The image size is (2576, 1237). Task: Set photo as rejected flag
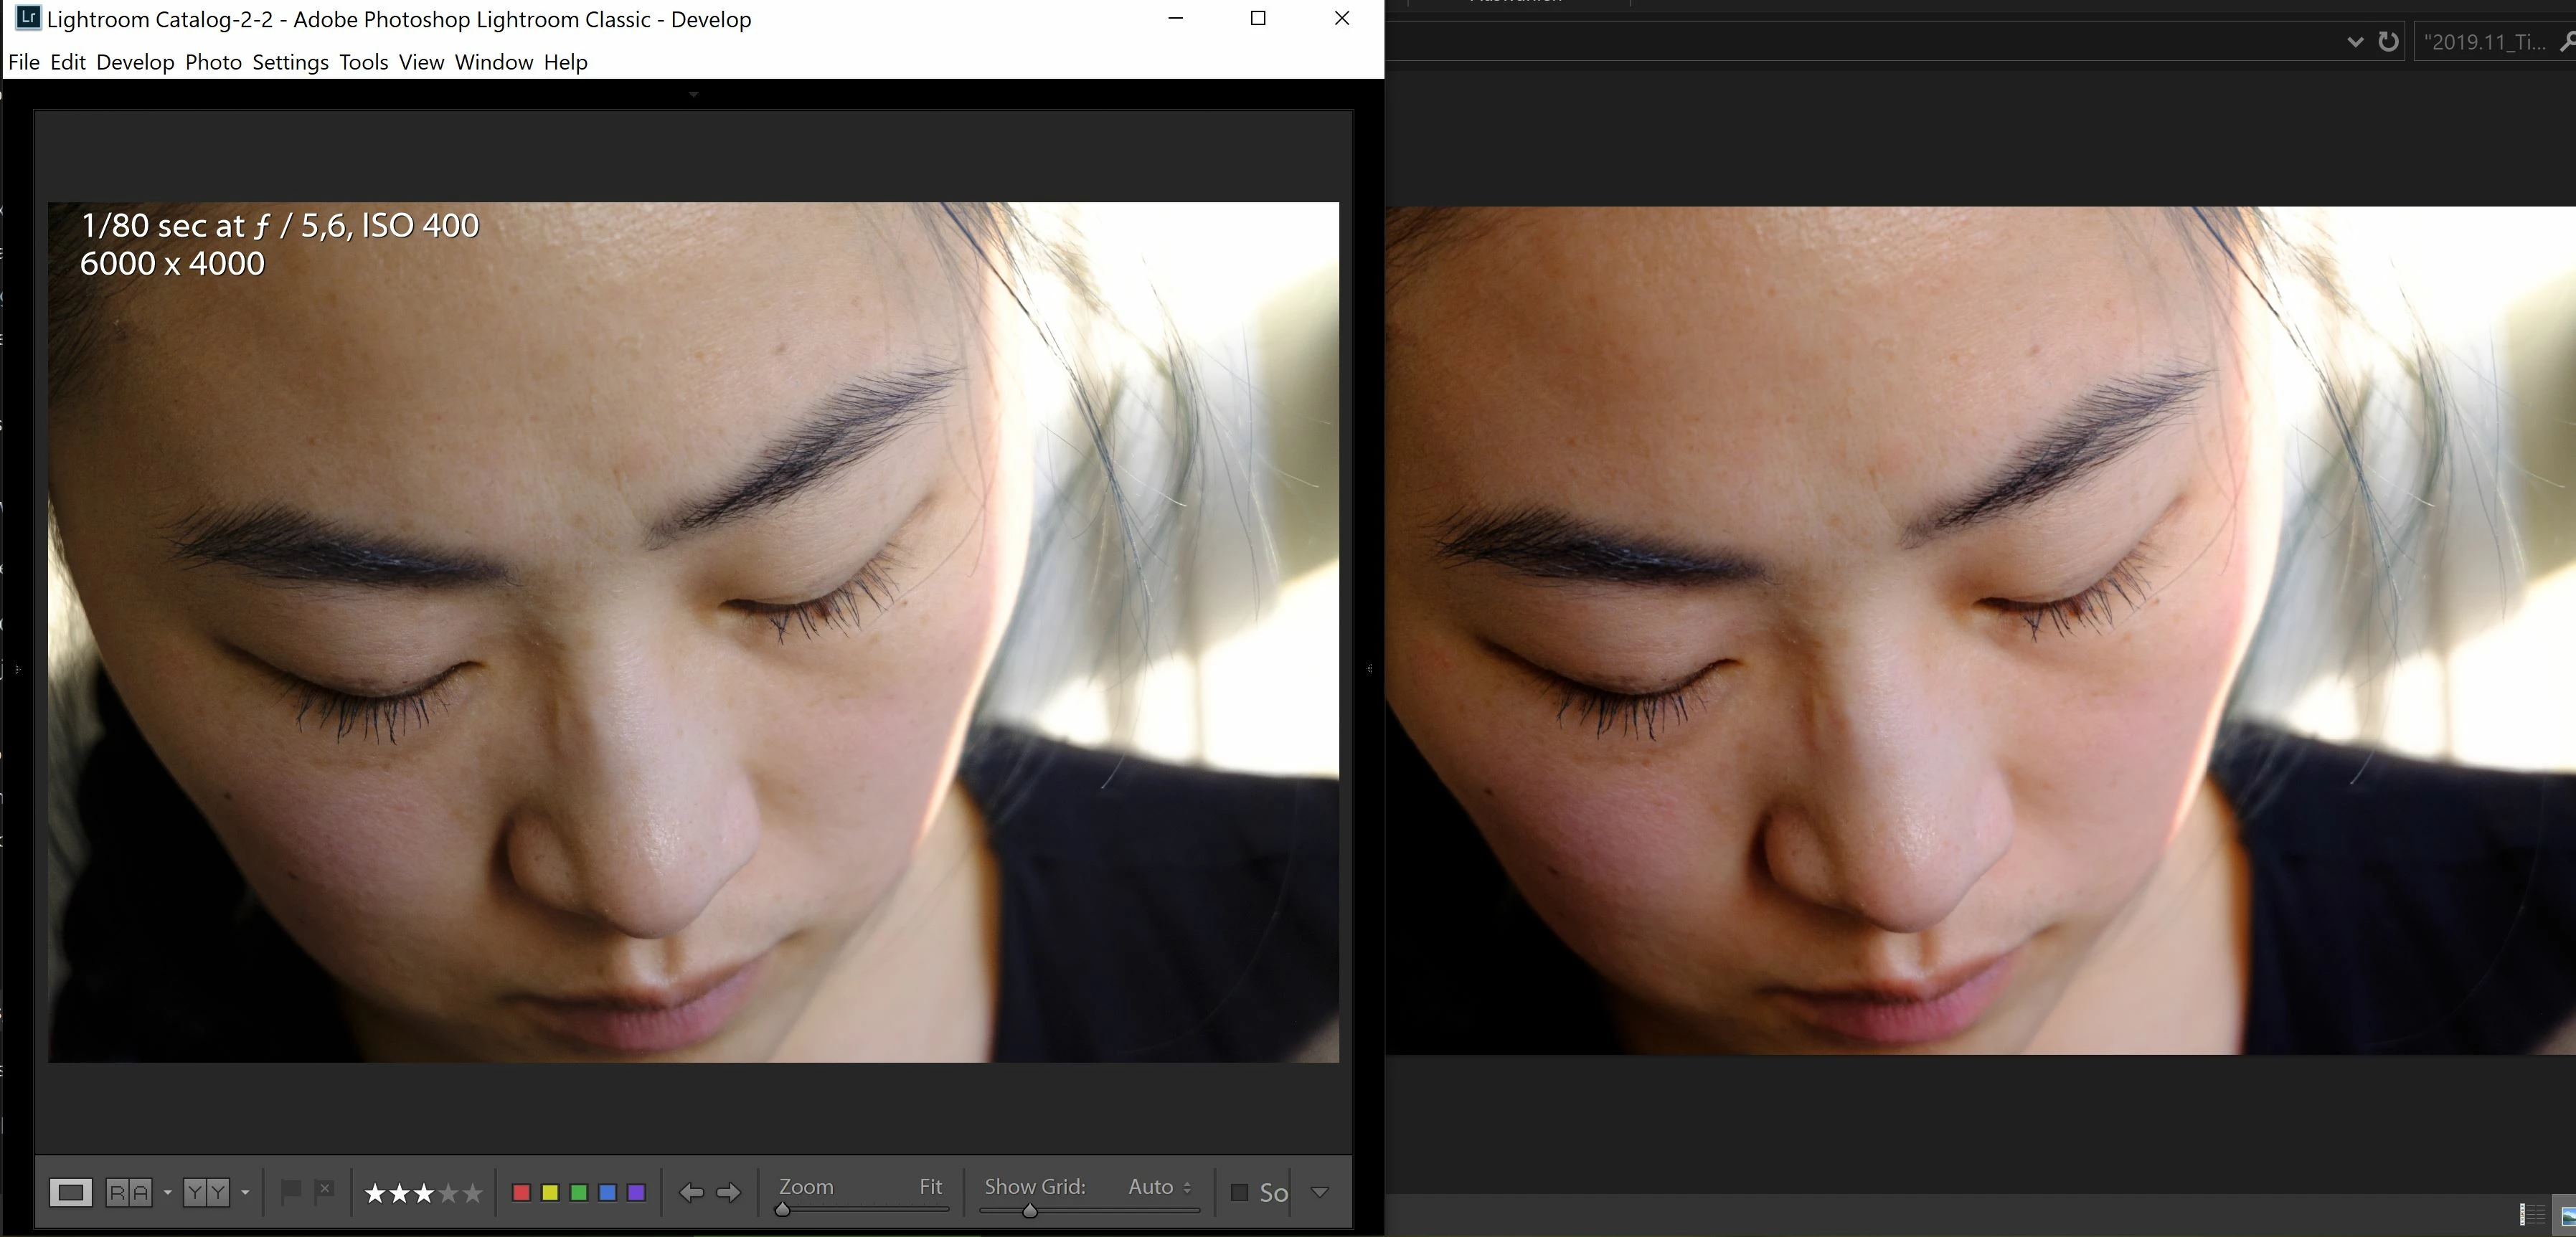[x=324, y=1191]
